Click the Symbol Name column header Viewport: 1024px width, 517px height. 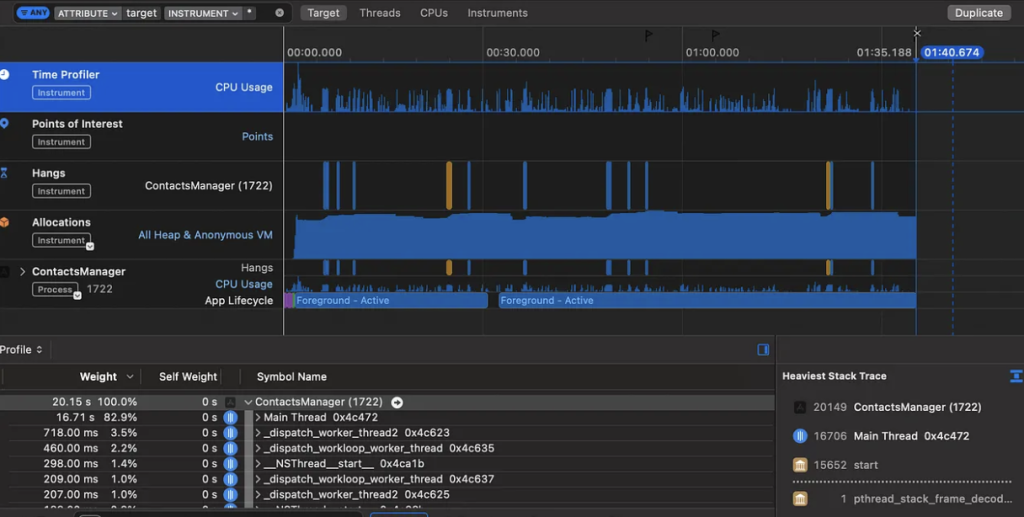click(291, 377)
